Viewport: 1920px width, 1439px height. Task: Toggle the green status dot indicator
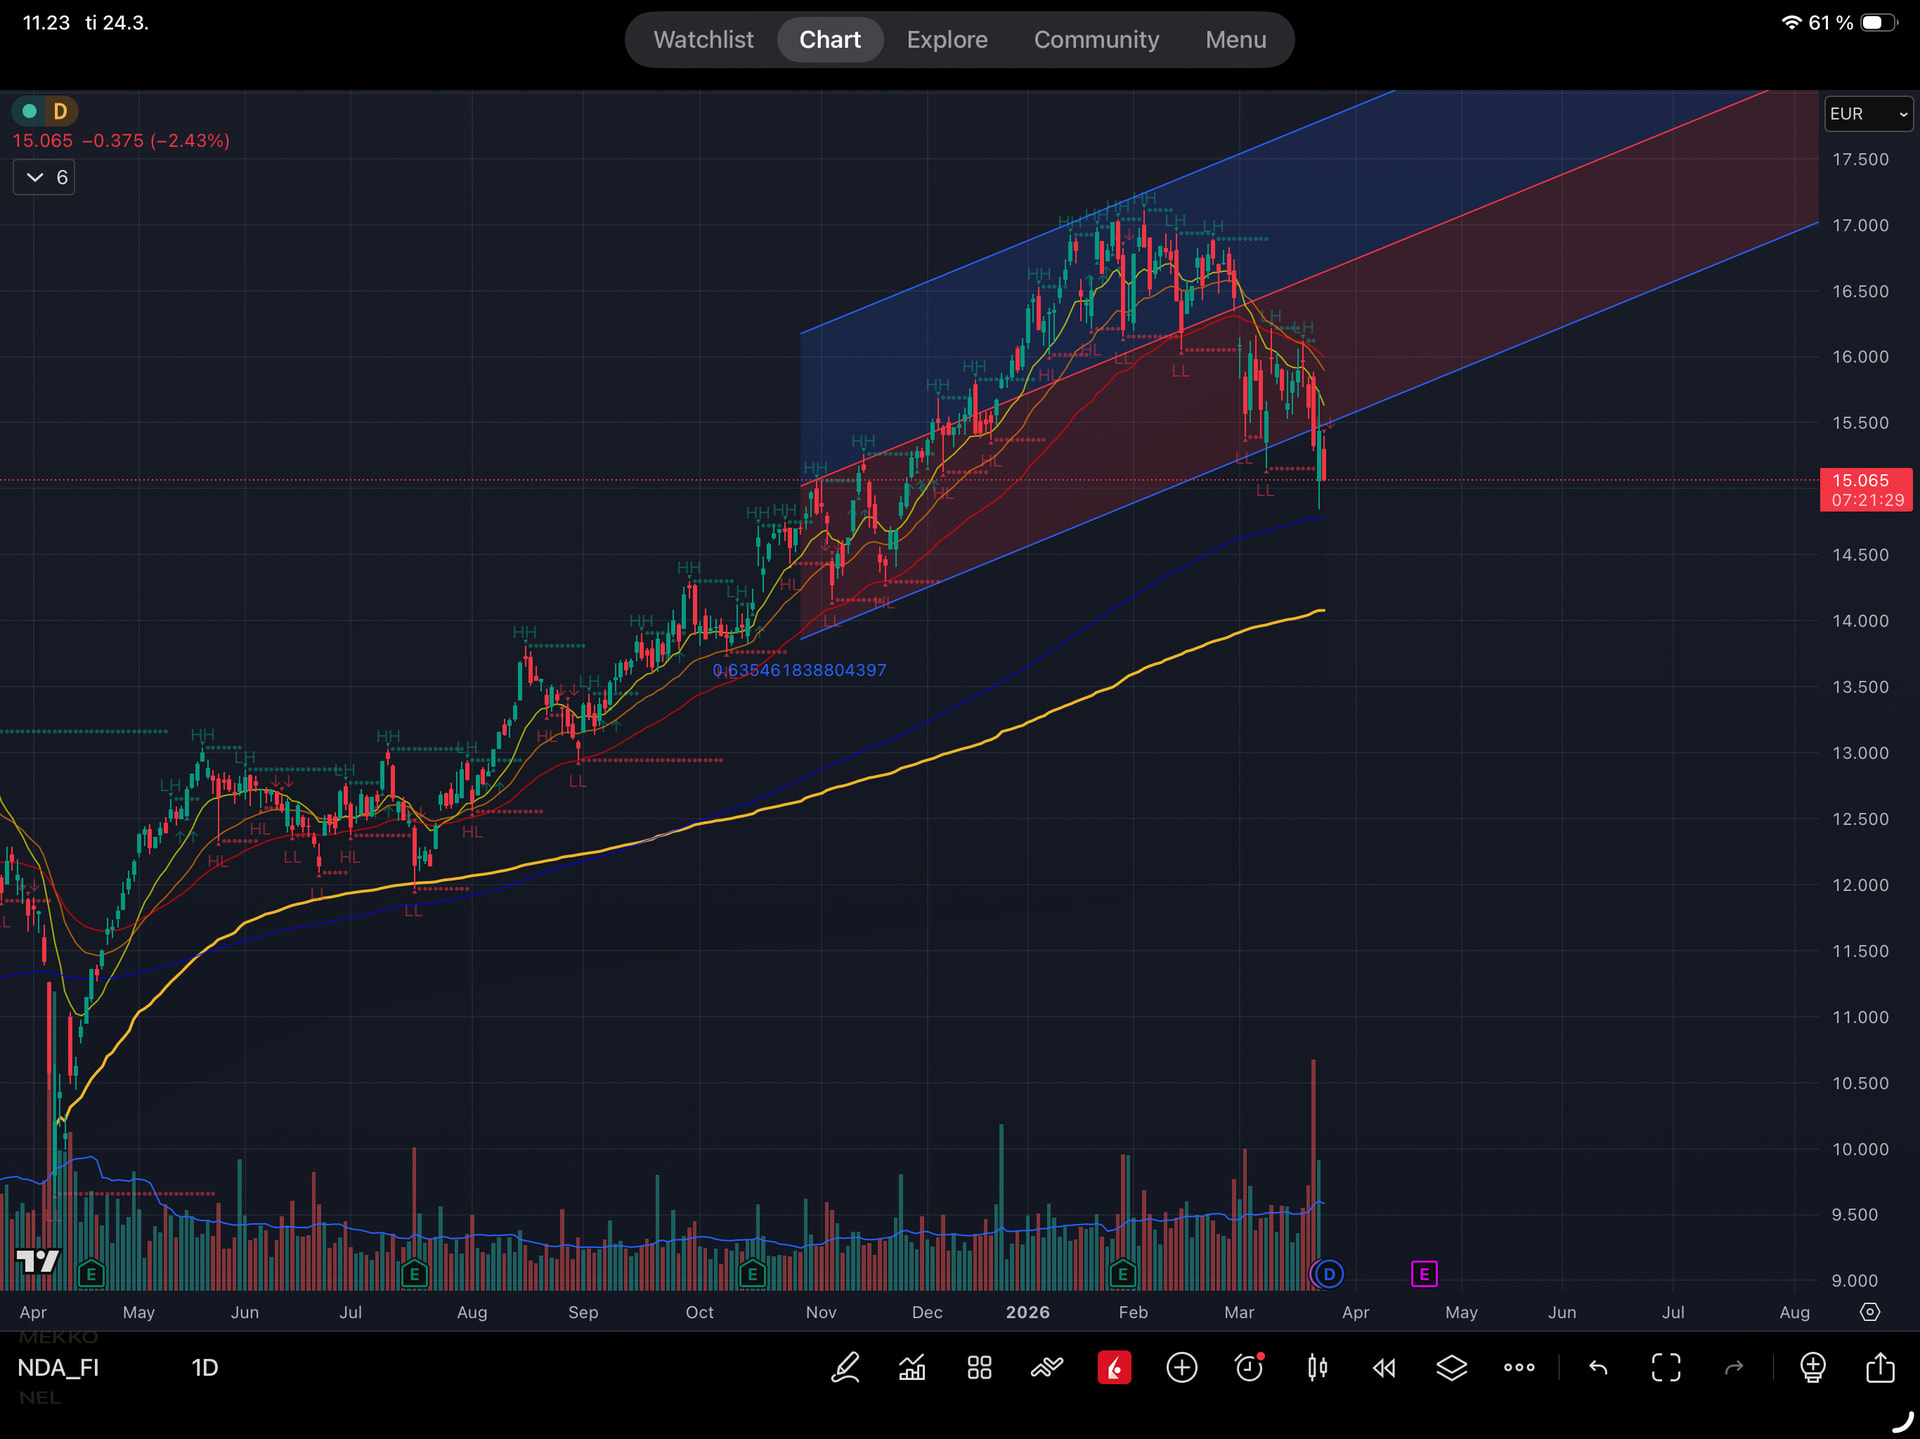pyautogui.click(x=30, y=111)
